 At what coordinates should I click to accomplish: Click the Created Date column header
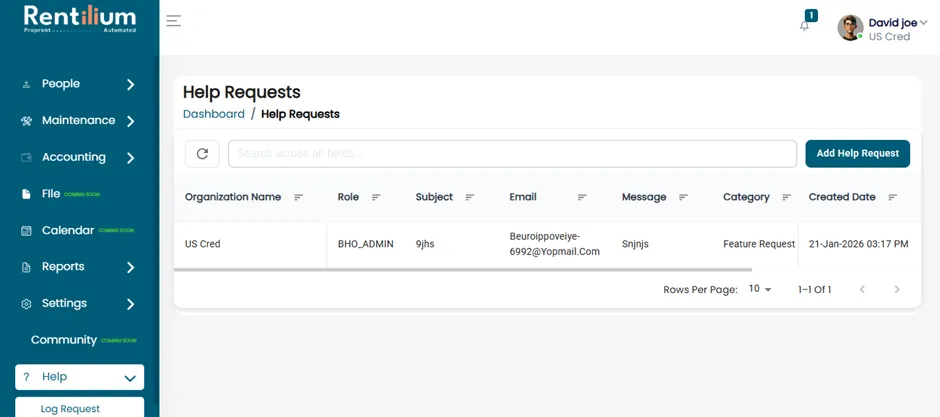pos(842,197)
